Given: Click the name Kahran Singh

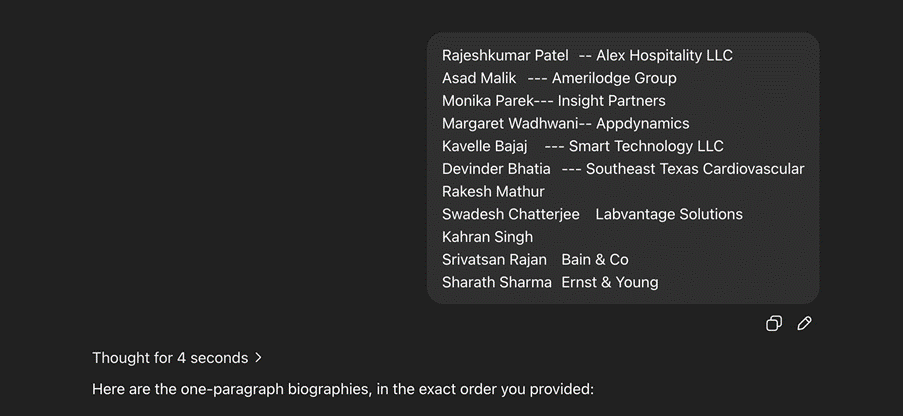Looking at the screenshot, I should pos(487,237).
